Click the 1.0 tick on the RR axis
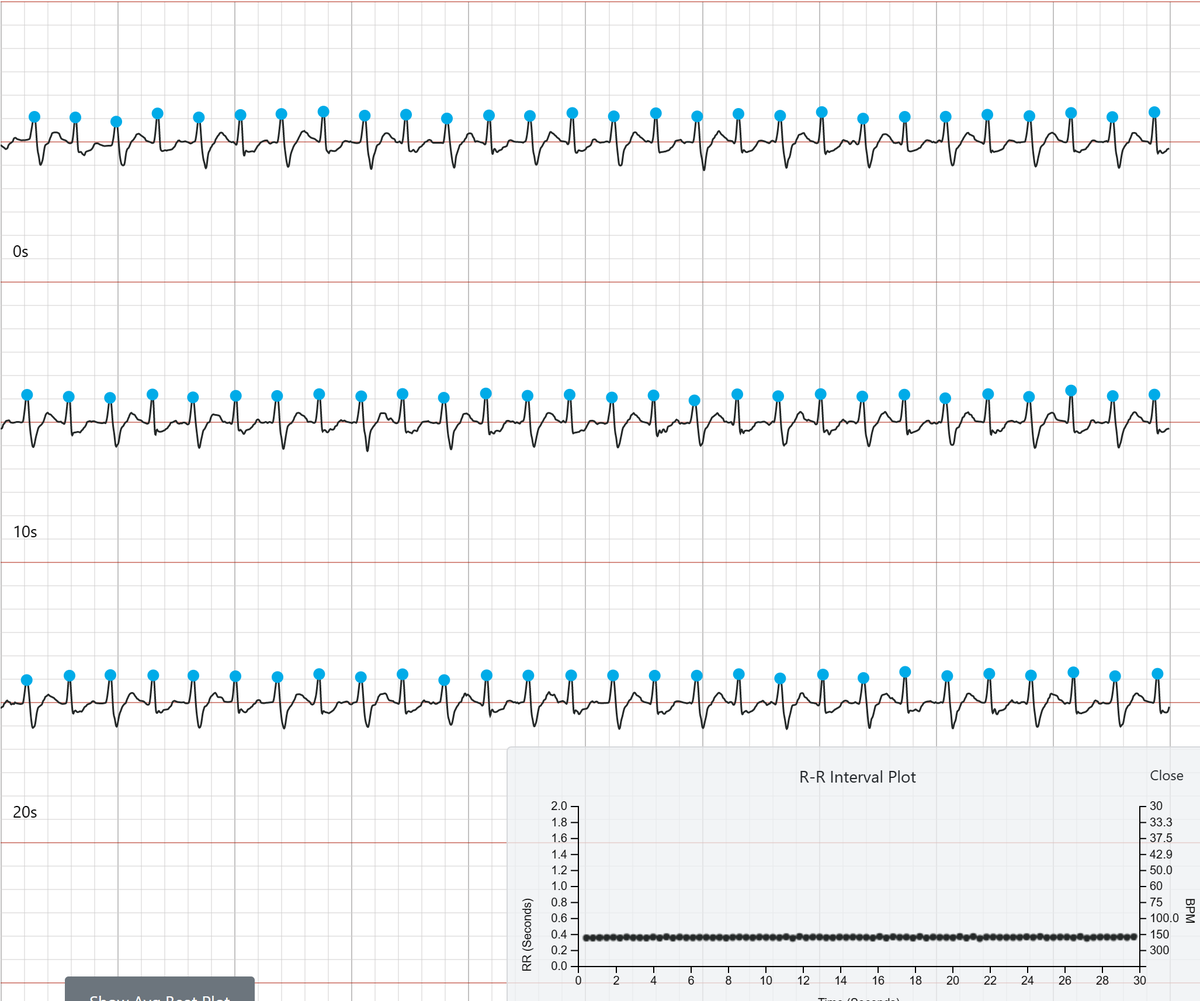The width and height of the screenshot is (1200, 1001). click(x=560, y=886)
